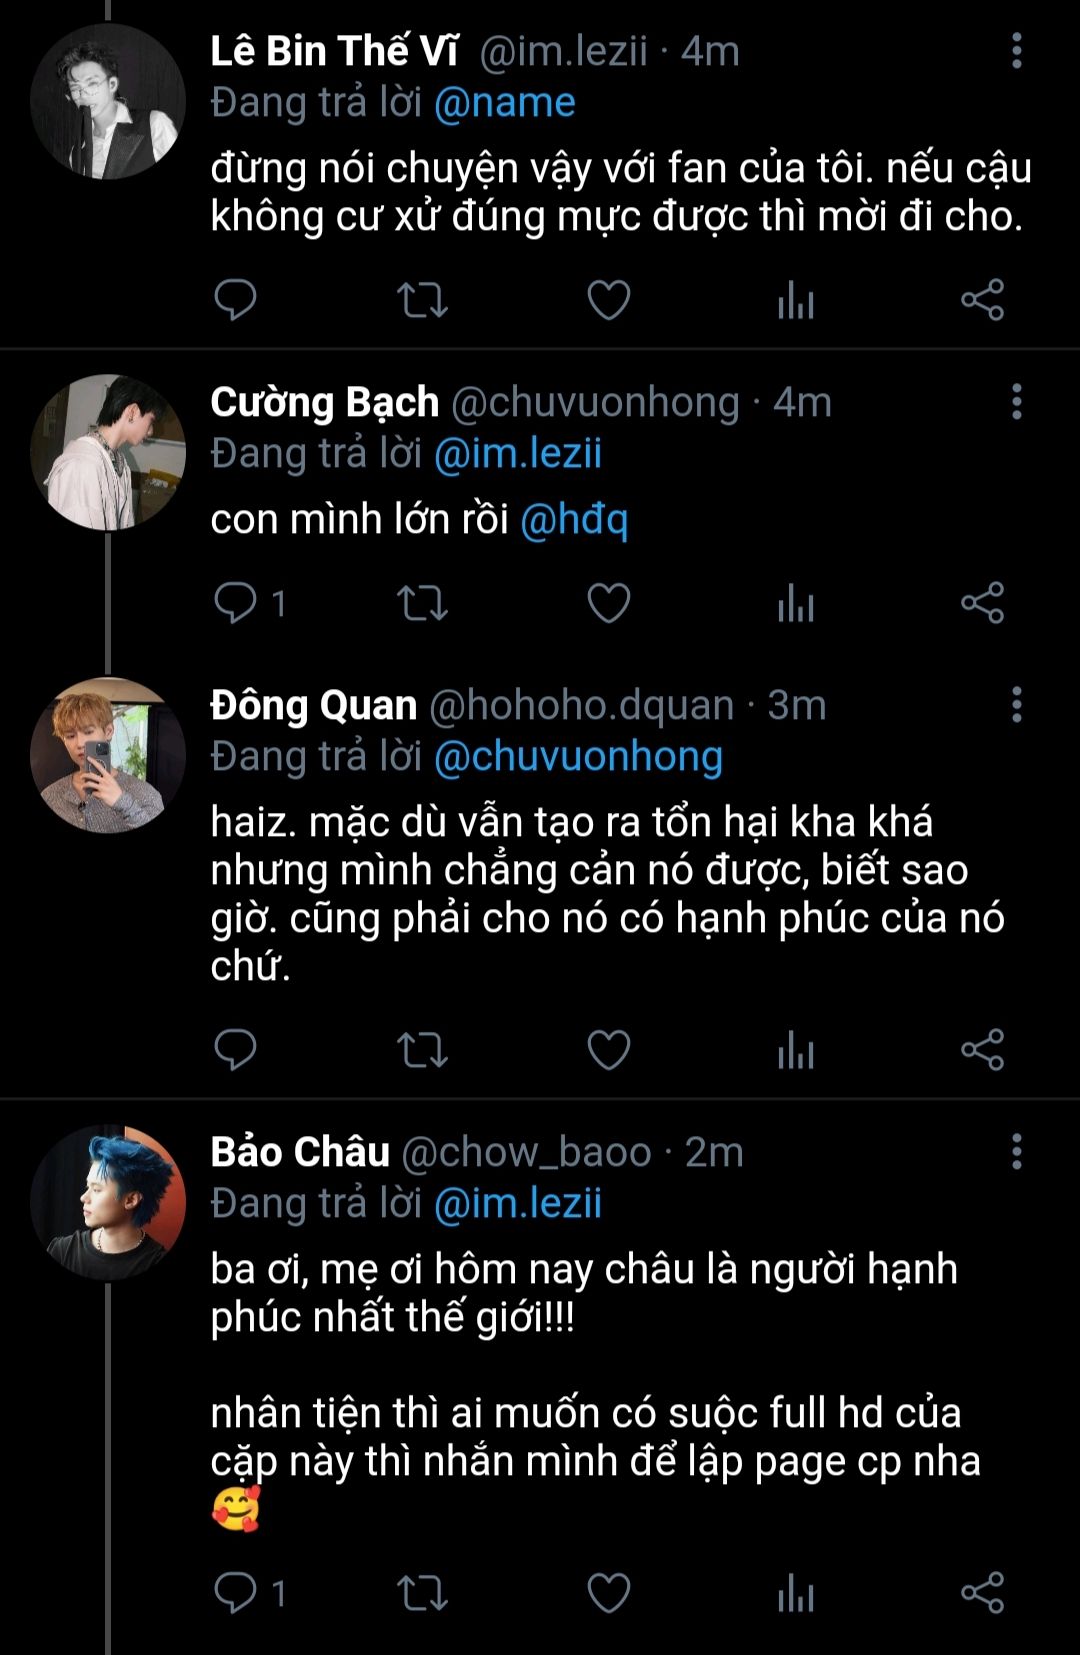Image resolution: width=1080 pixels, height=1655 pixels.
Task: Open Cường Bạch's profile from display name
Action: point(324,402)
